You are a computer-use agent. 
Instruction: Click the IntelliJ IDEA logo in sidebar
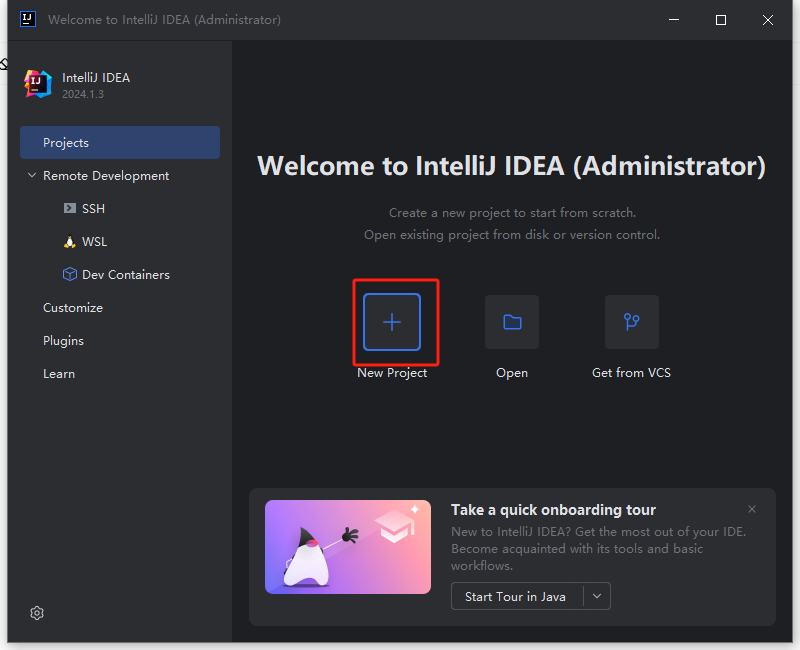[38, 84]
